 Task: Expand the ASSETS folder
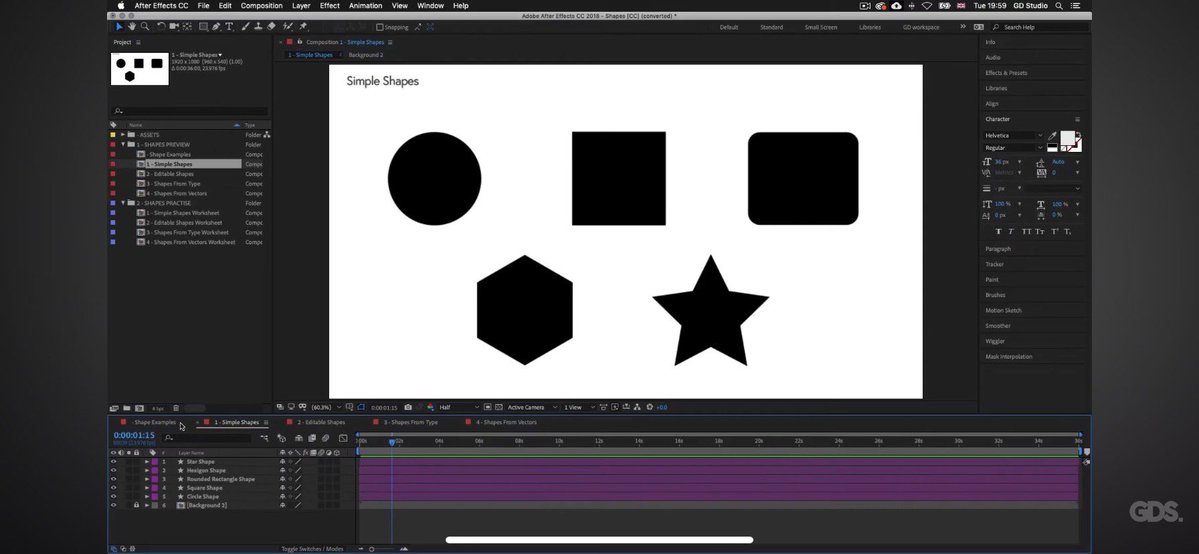[122, 135]
